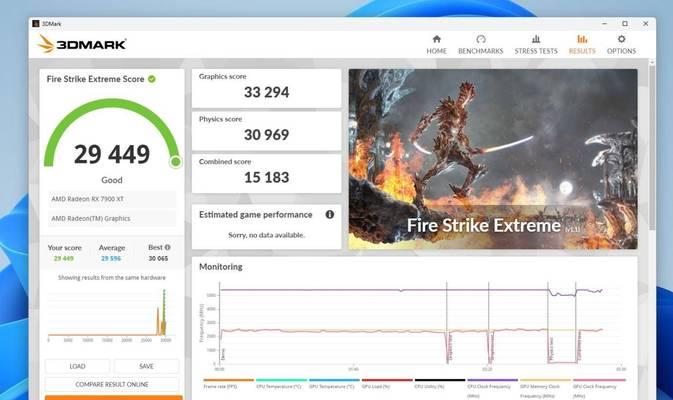The image size is (673, 400).
Task: Click the LOAD button
Action: tap(77, 366)
